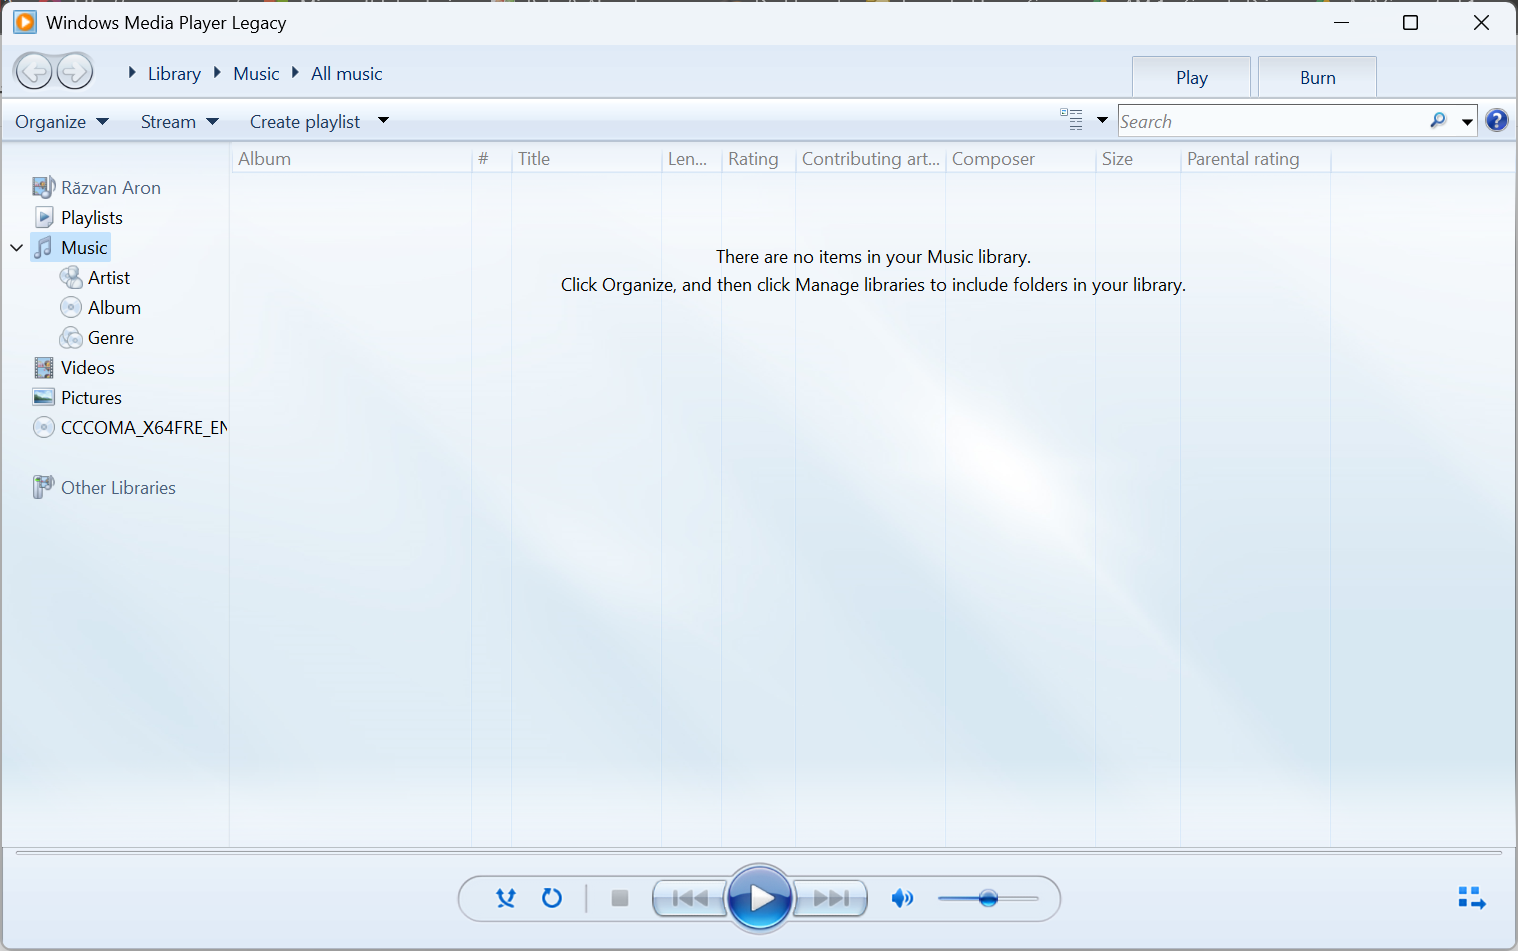Select Playlists in the navigation tree

pos(92,217)
